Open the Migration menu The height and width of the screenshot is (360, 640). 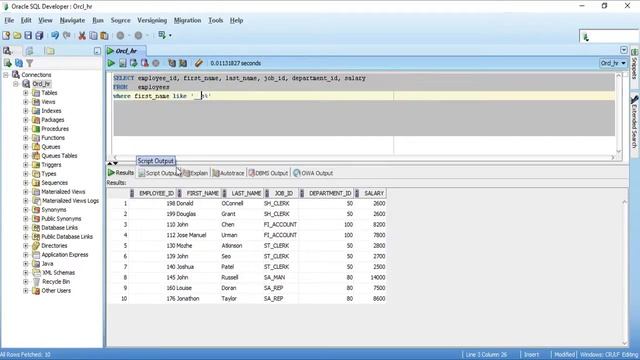[187, 20]
